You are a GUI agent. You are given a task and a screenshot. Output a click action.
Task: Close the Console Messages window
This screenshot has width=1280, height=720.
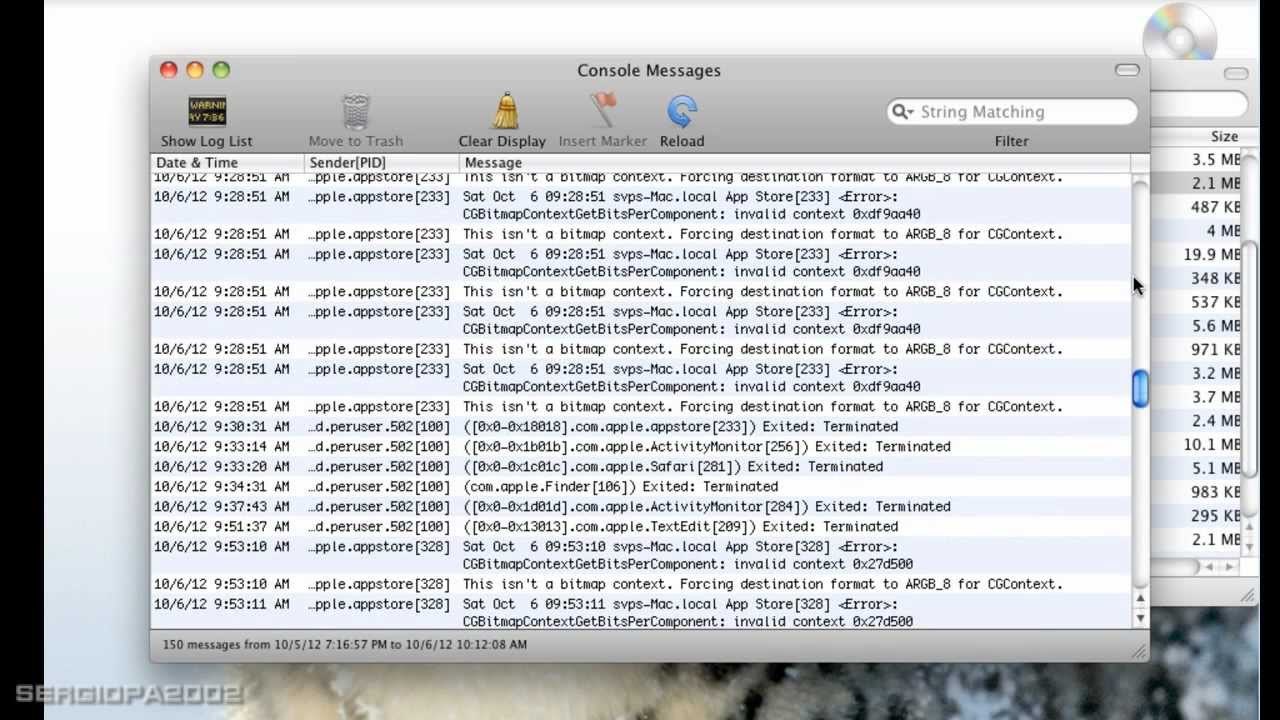click(x=169, y=70)
